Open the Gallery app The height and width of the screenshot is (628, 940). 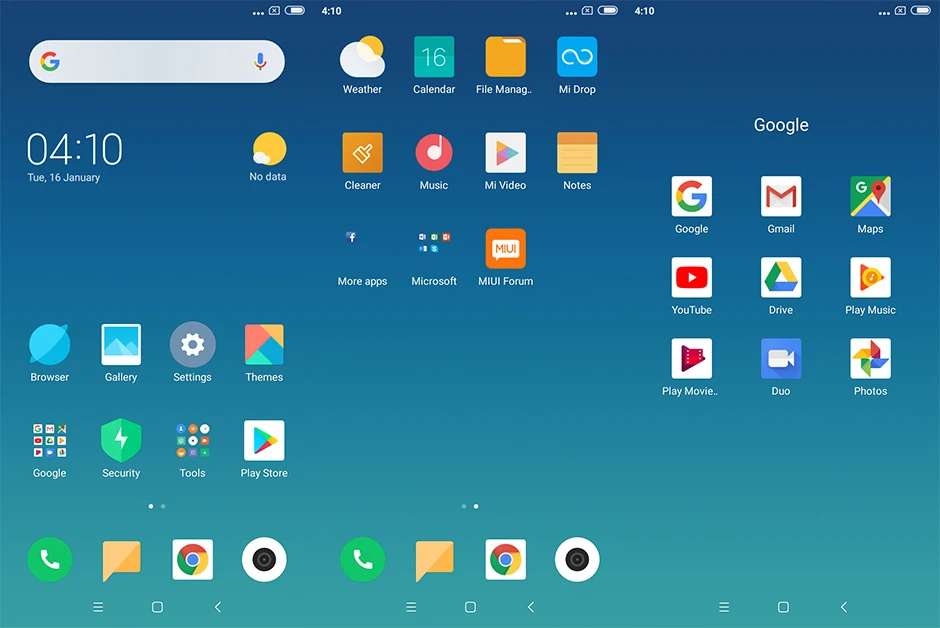click(x=121, y=345)
